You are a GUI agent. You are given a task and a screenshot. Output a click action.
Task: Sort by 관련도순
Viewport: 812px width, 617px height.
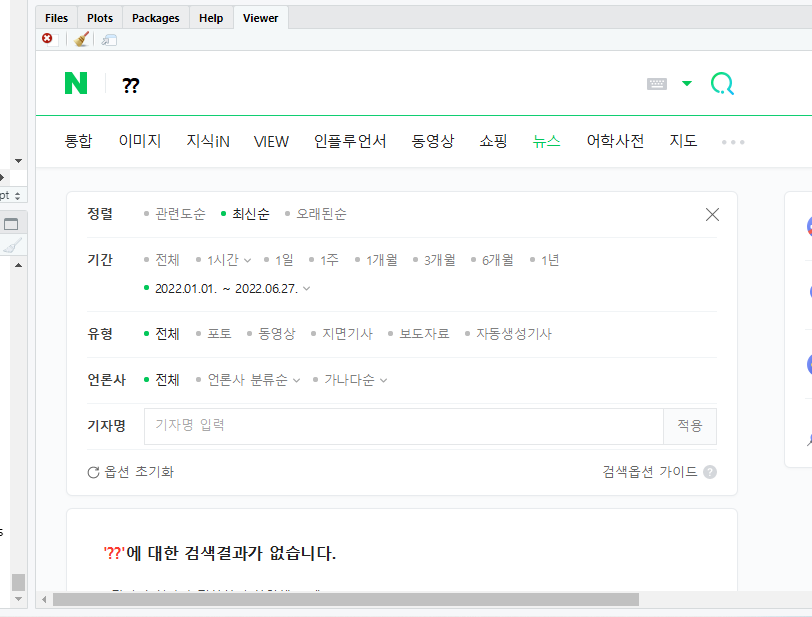coord(180,214)
